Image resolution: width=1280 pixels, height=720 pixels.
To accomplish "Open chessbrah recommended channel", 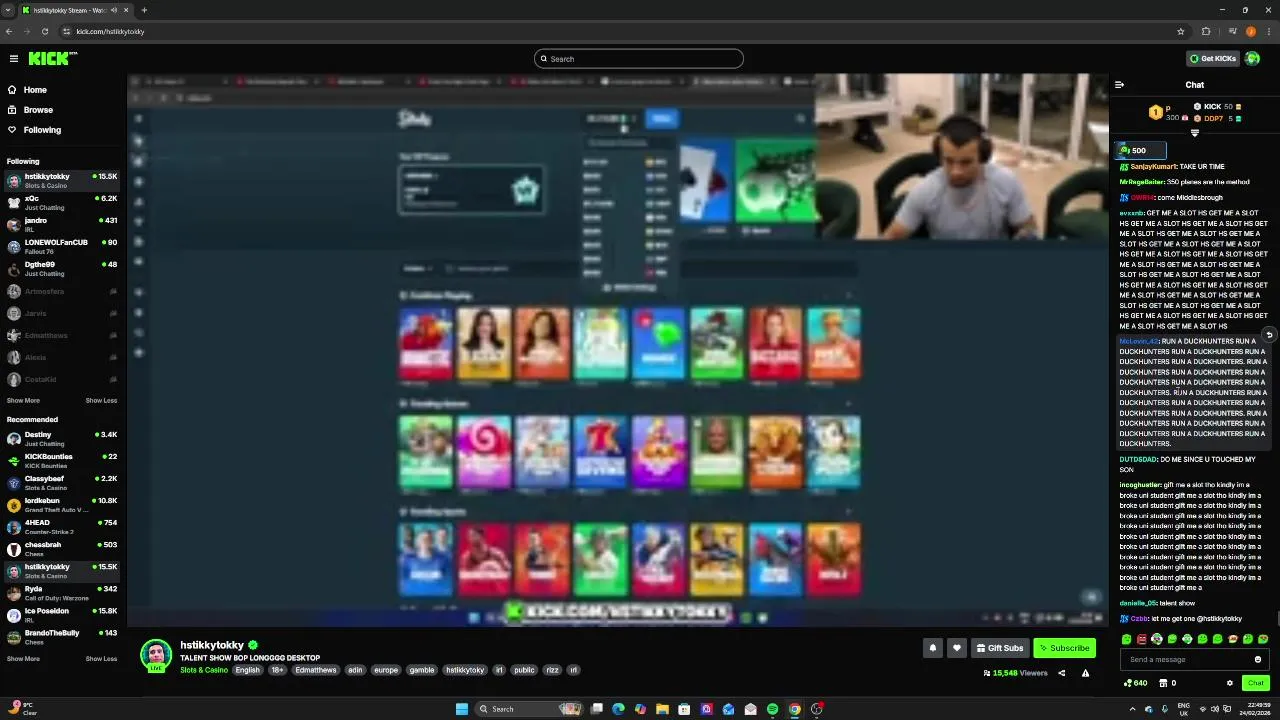I will [60, 549].
